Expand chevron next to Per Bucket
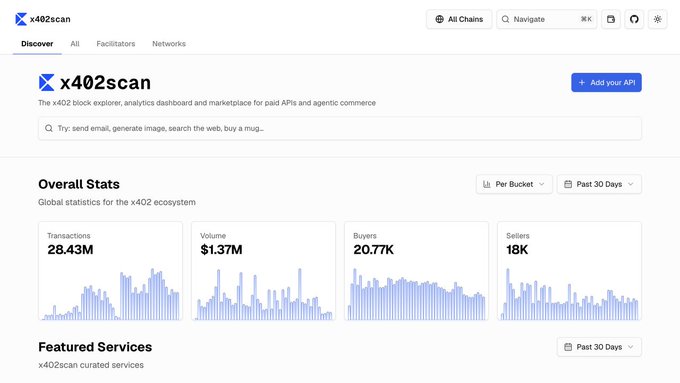This screenshot has height=383, width=680. click(542, 184)
